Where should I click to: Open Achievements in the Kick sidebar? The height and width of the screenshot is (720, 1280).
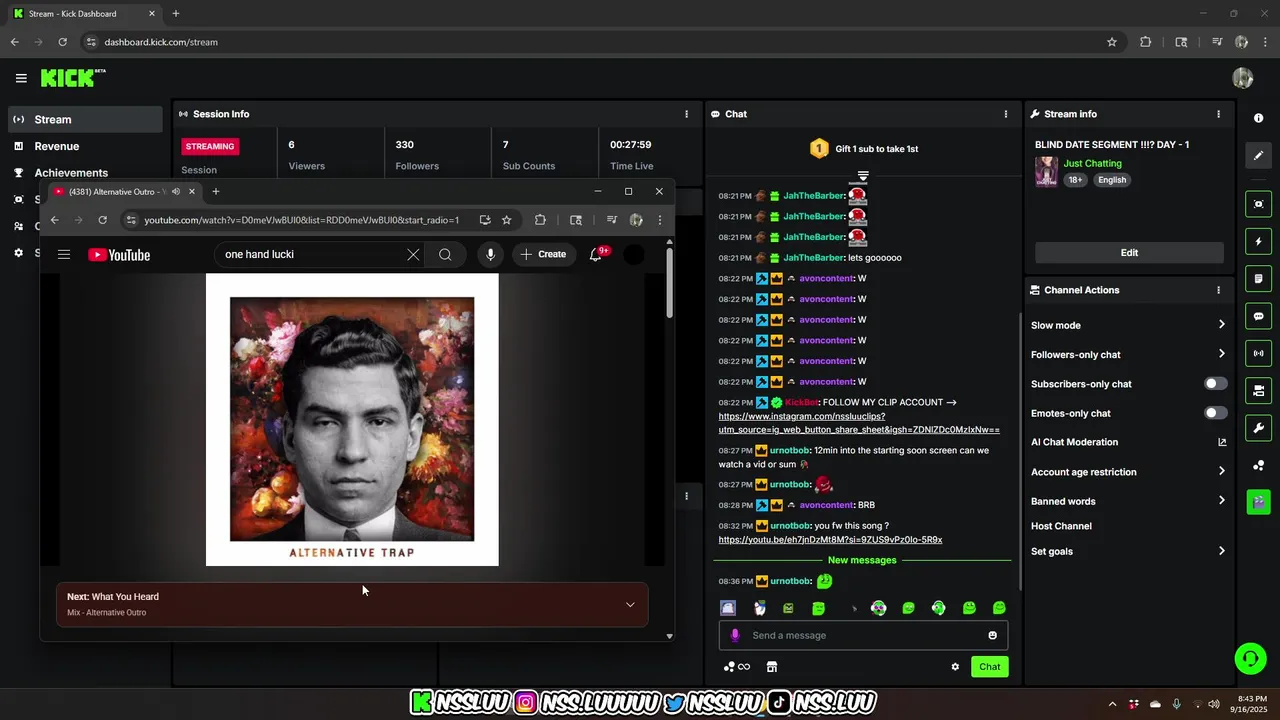pos(85,172)
